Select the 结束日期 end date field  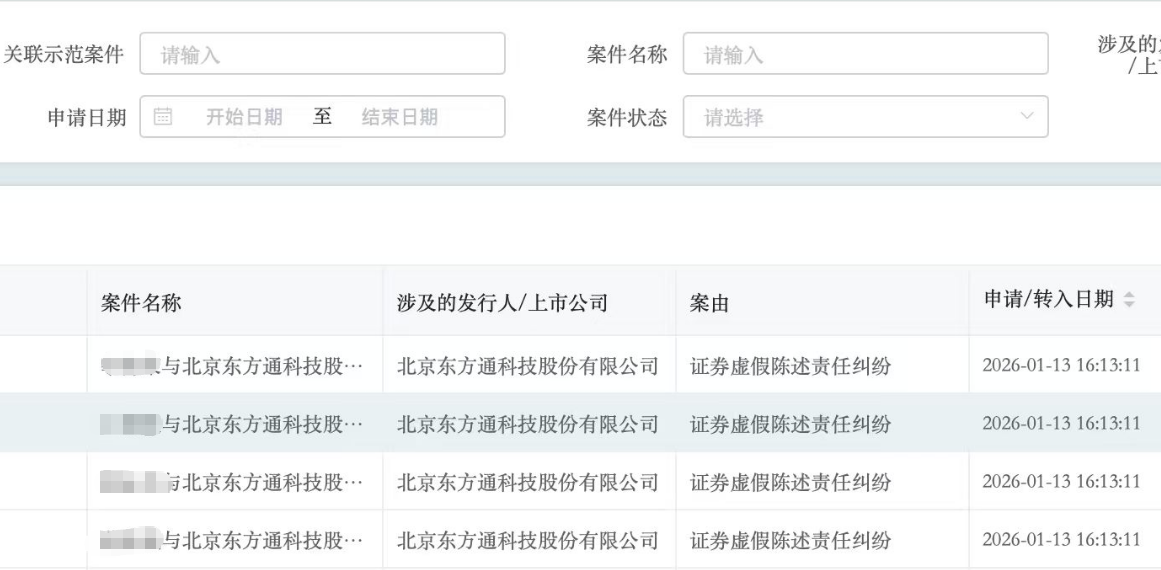(400, 117)
